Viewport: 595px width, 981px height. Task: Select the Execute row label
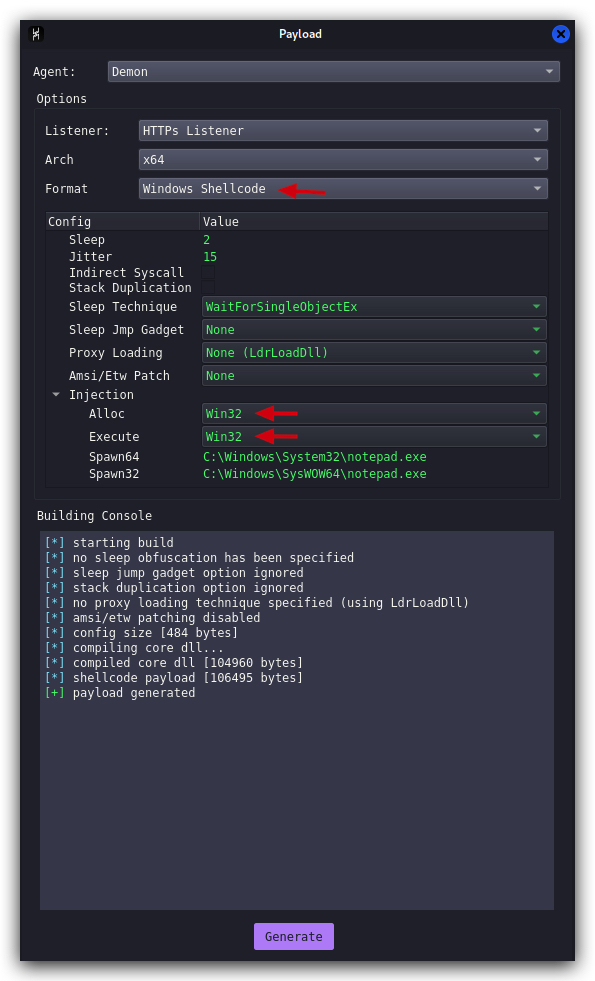[114, 437]
